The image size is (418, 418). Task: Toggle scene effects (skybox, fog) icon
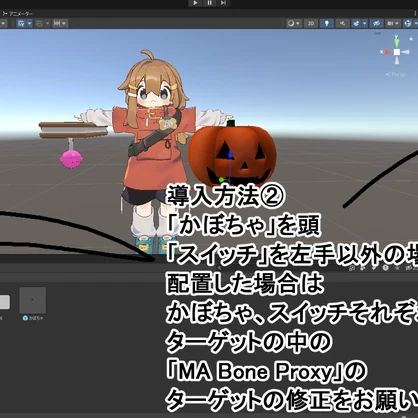[x=356, y=23]
